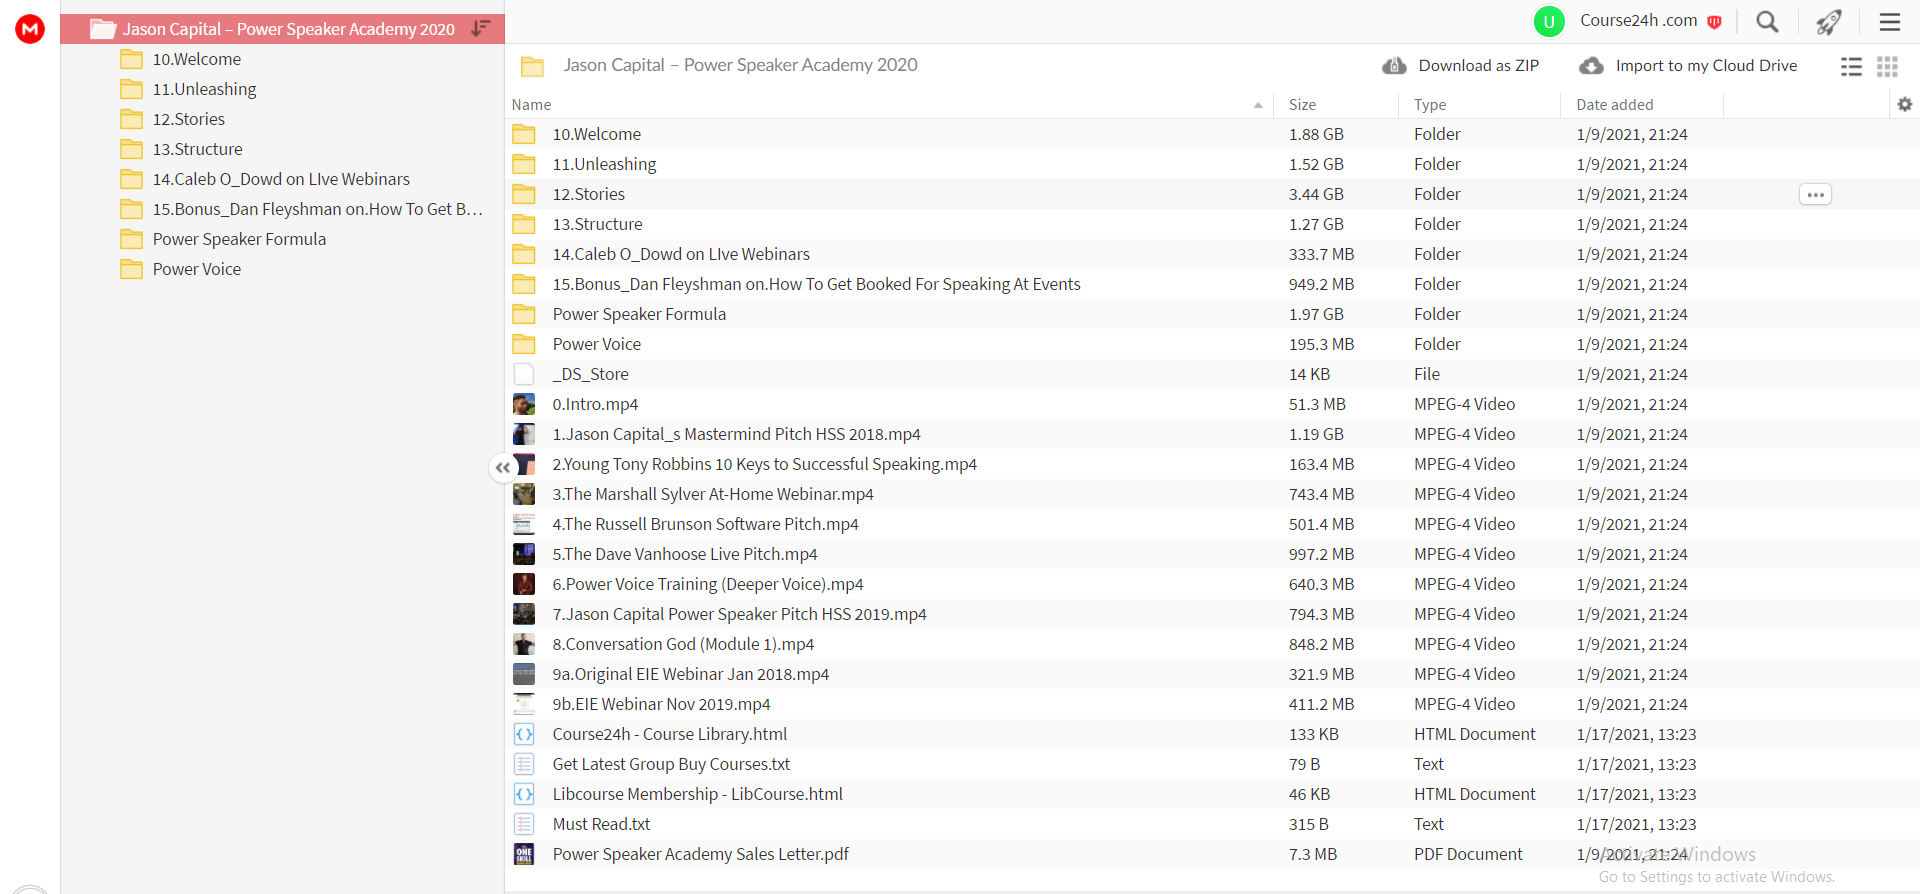
Task: Click the 1.19 GB size cell
Action: [1316, 434]
